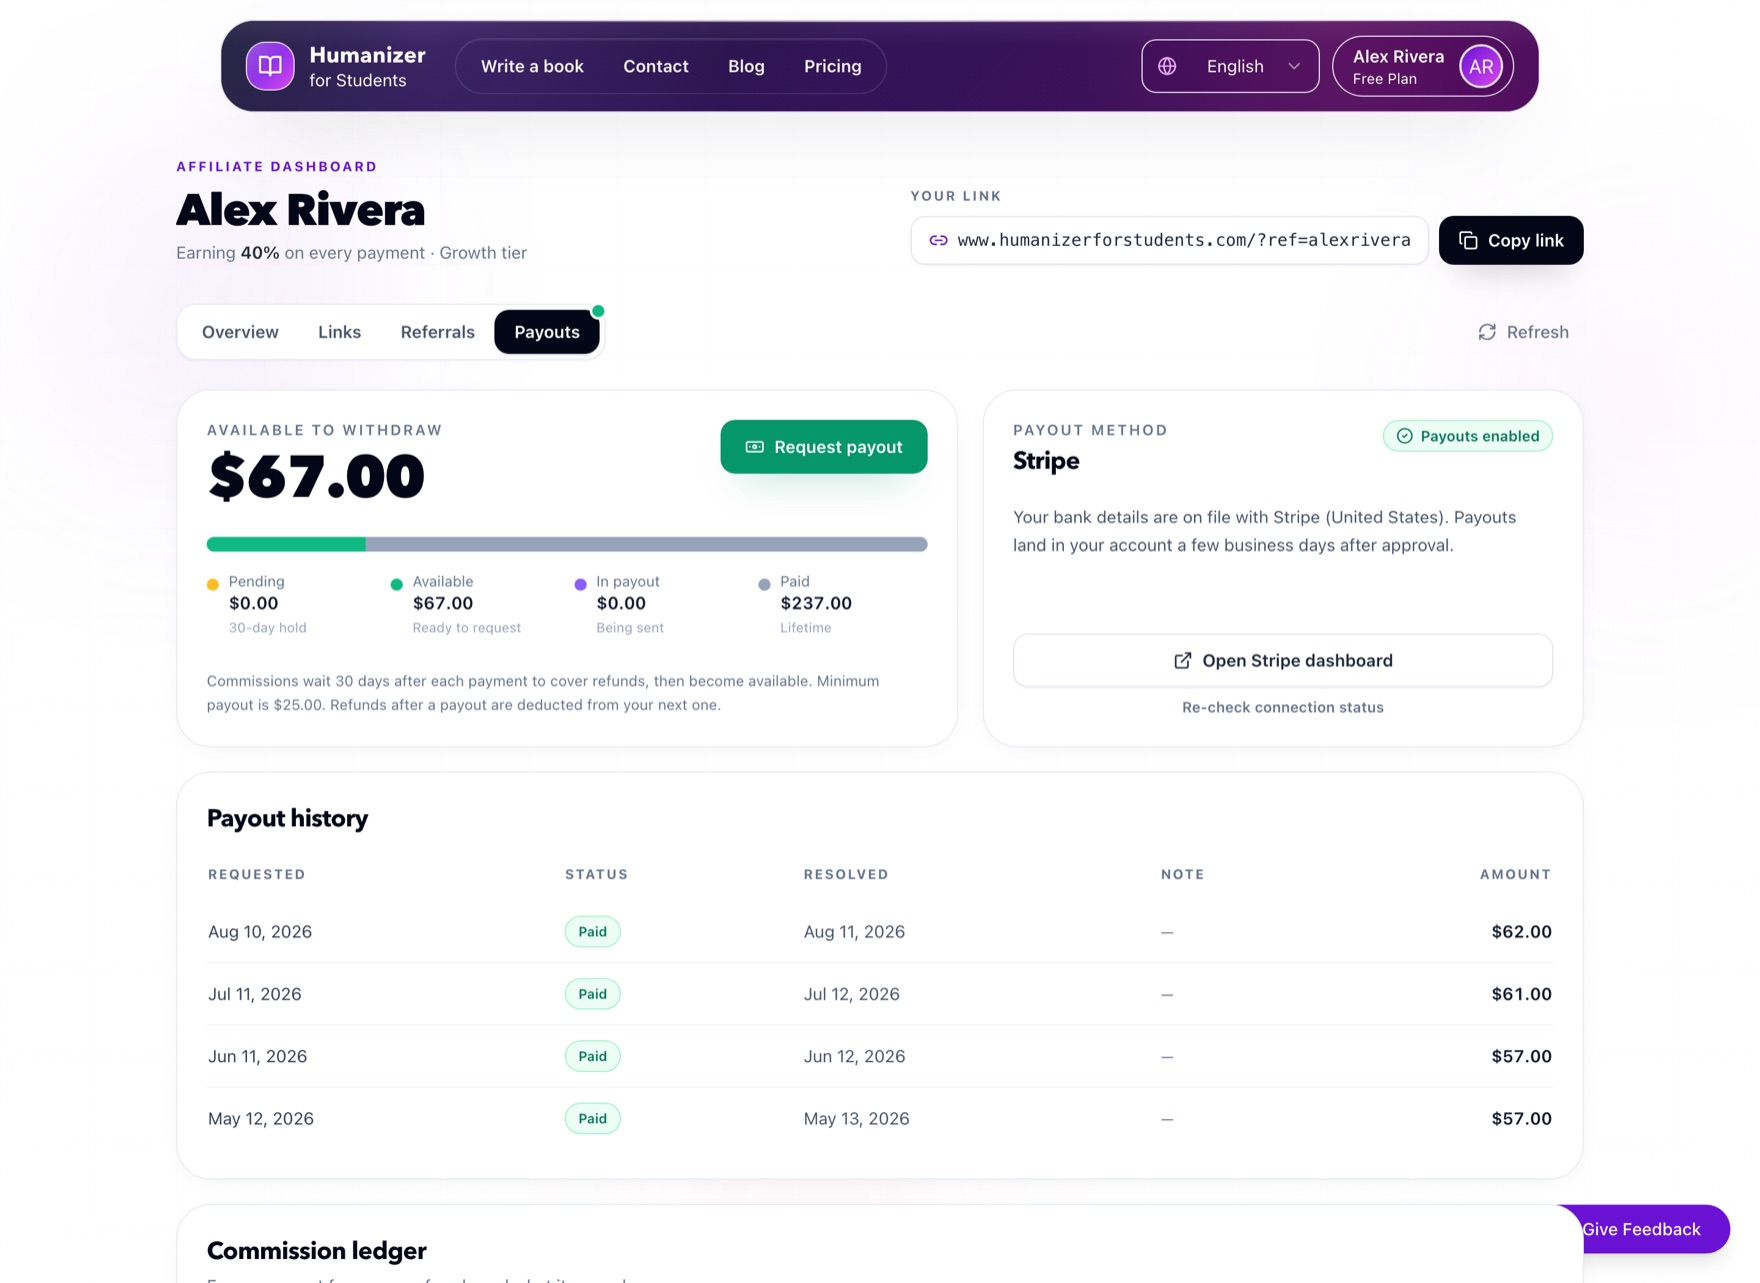Switch to the Links tab
The image size is (1760, 1283).
pos(339,332)
